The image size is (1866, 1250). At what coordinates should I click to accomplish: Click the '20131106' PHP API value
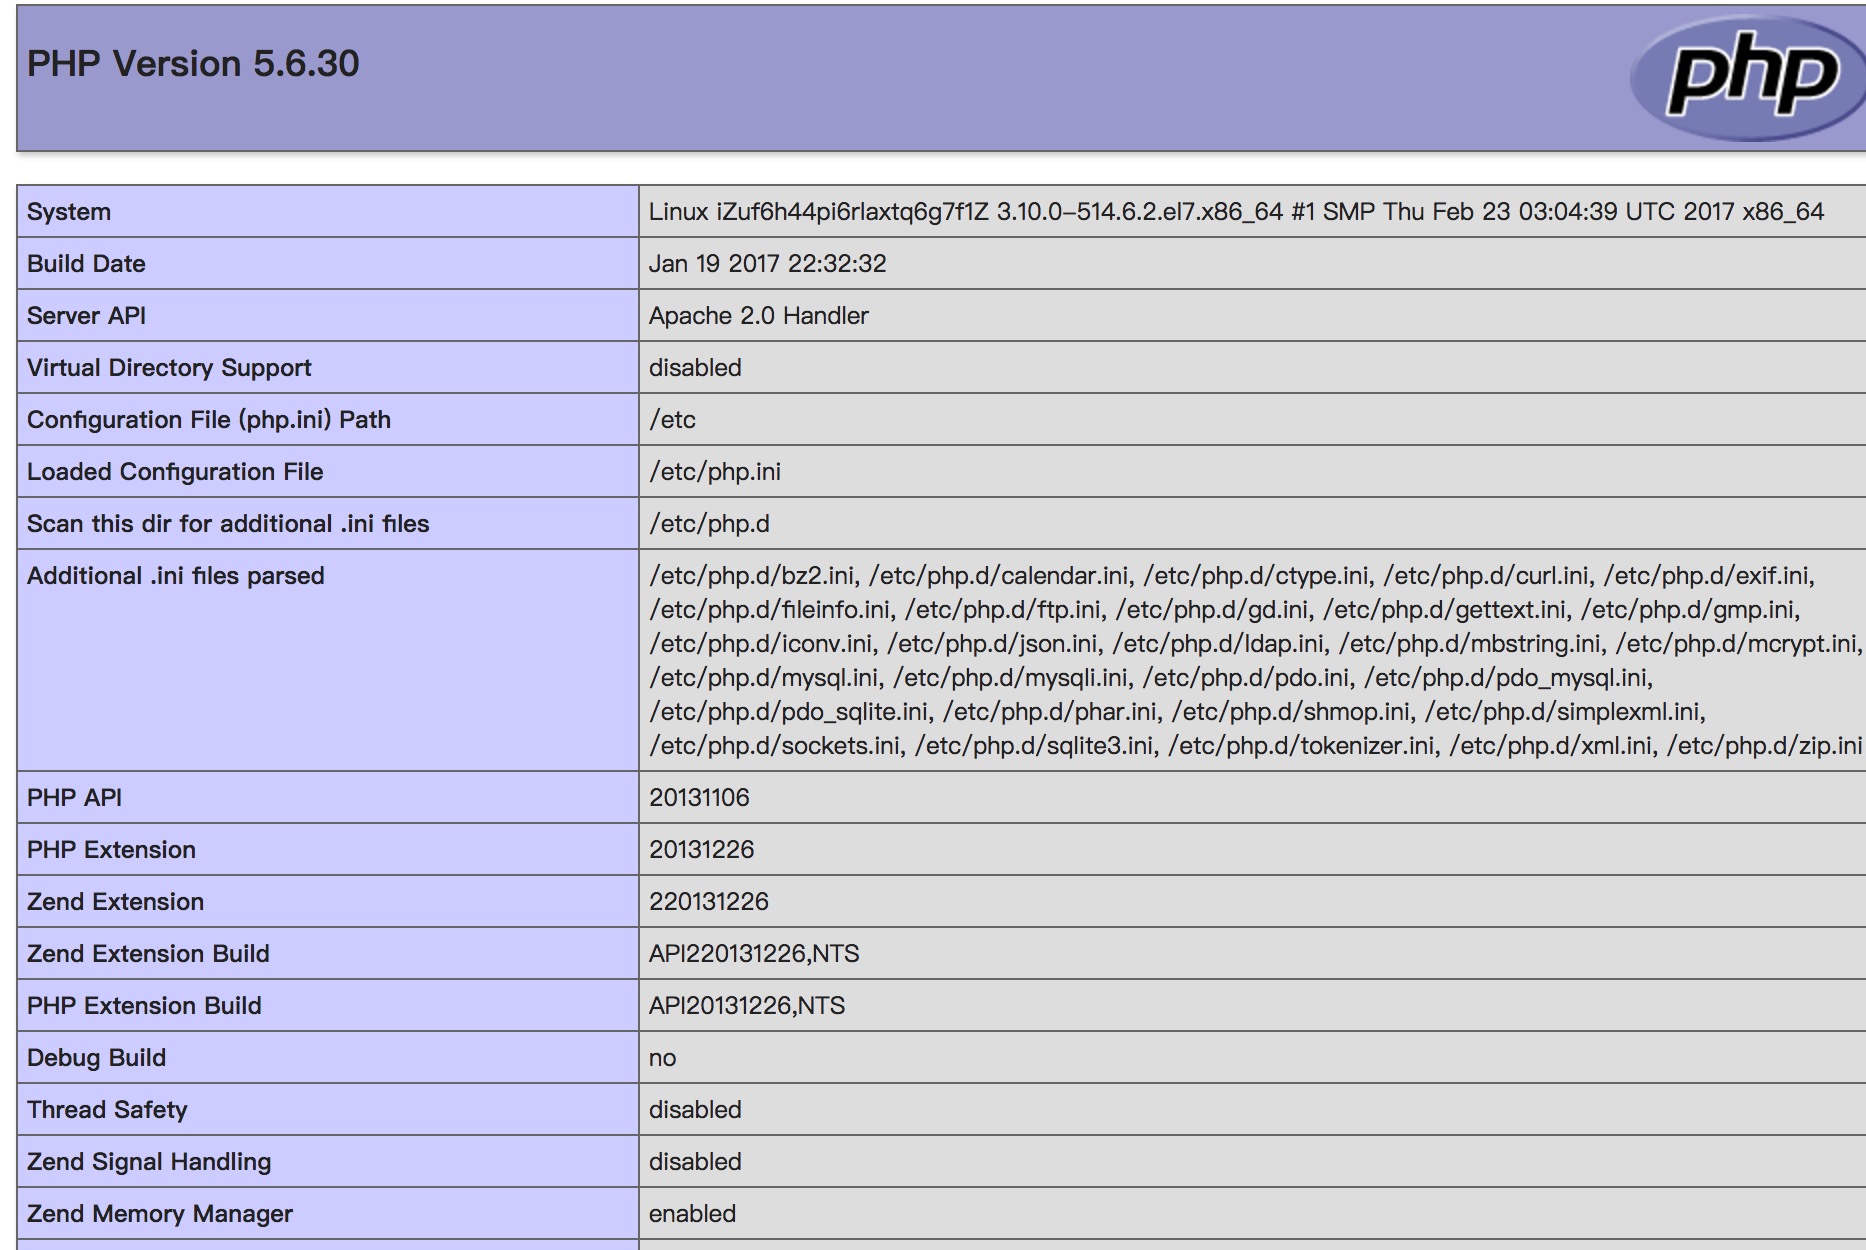pos(699,798)
